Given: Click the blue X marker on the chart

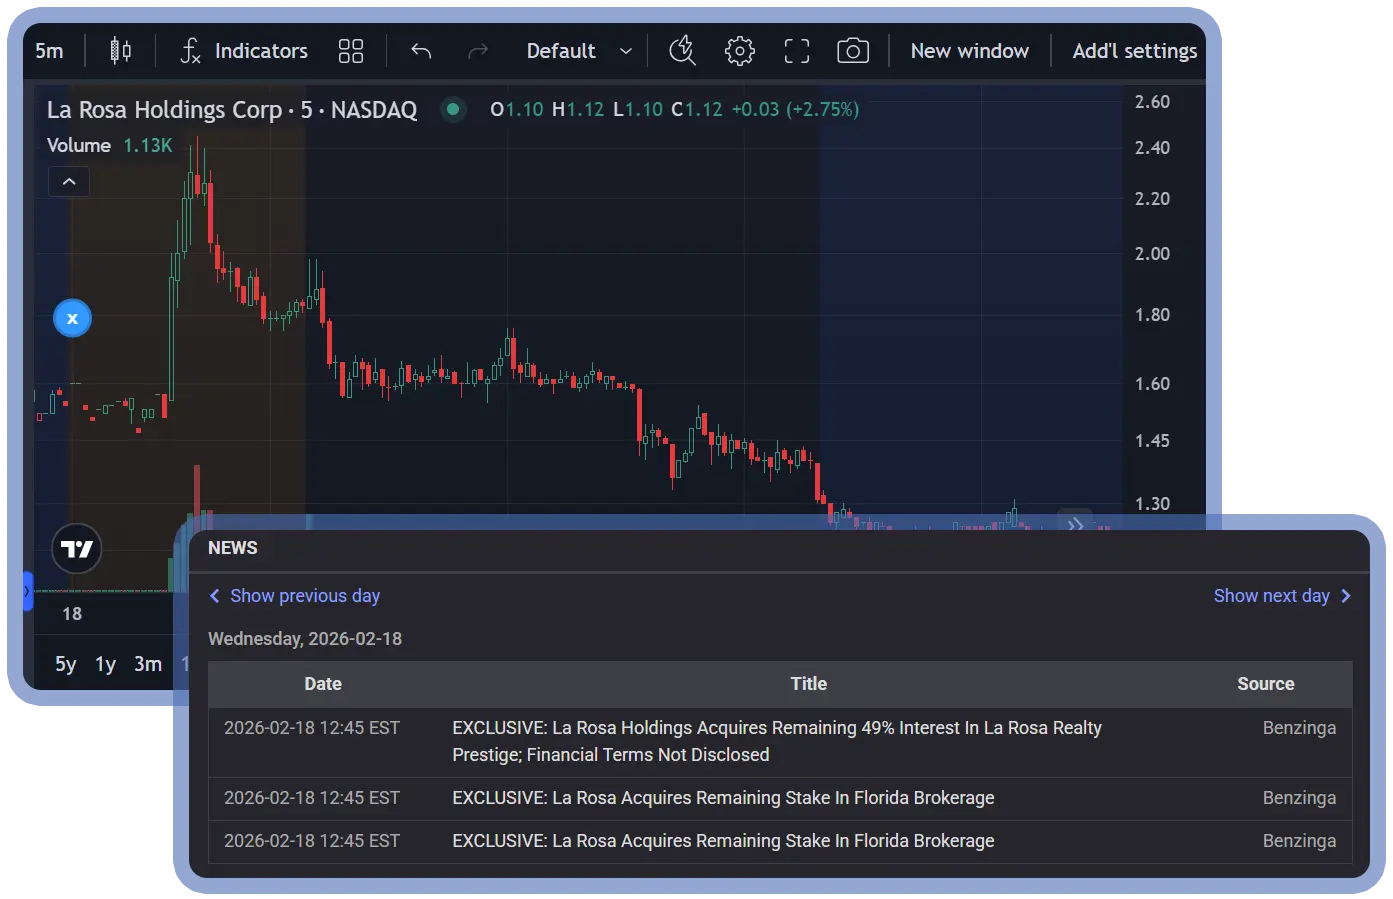Looking at the screenshot, I should coord(72,319).
